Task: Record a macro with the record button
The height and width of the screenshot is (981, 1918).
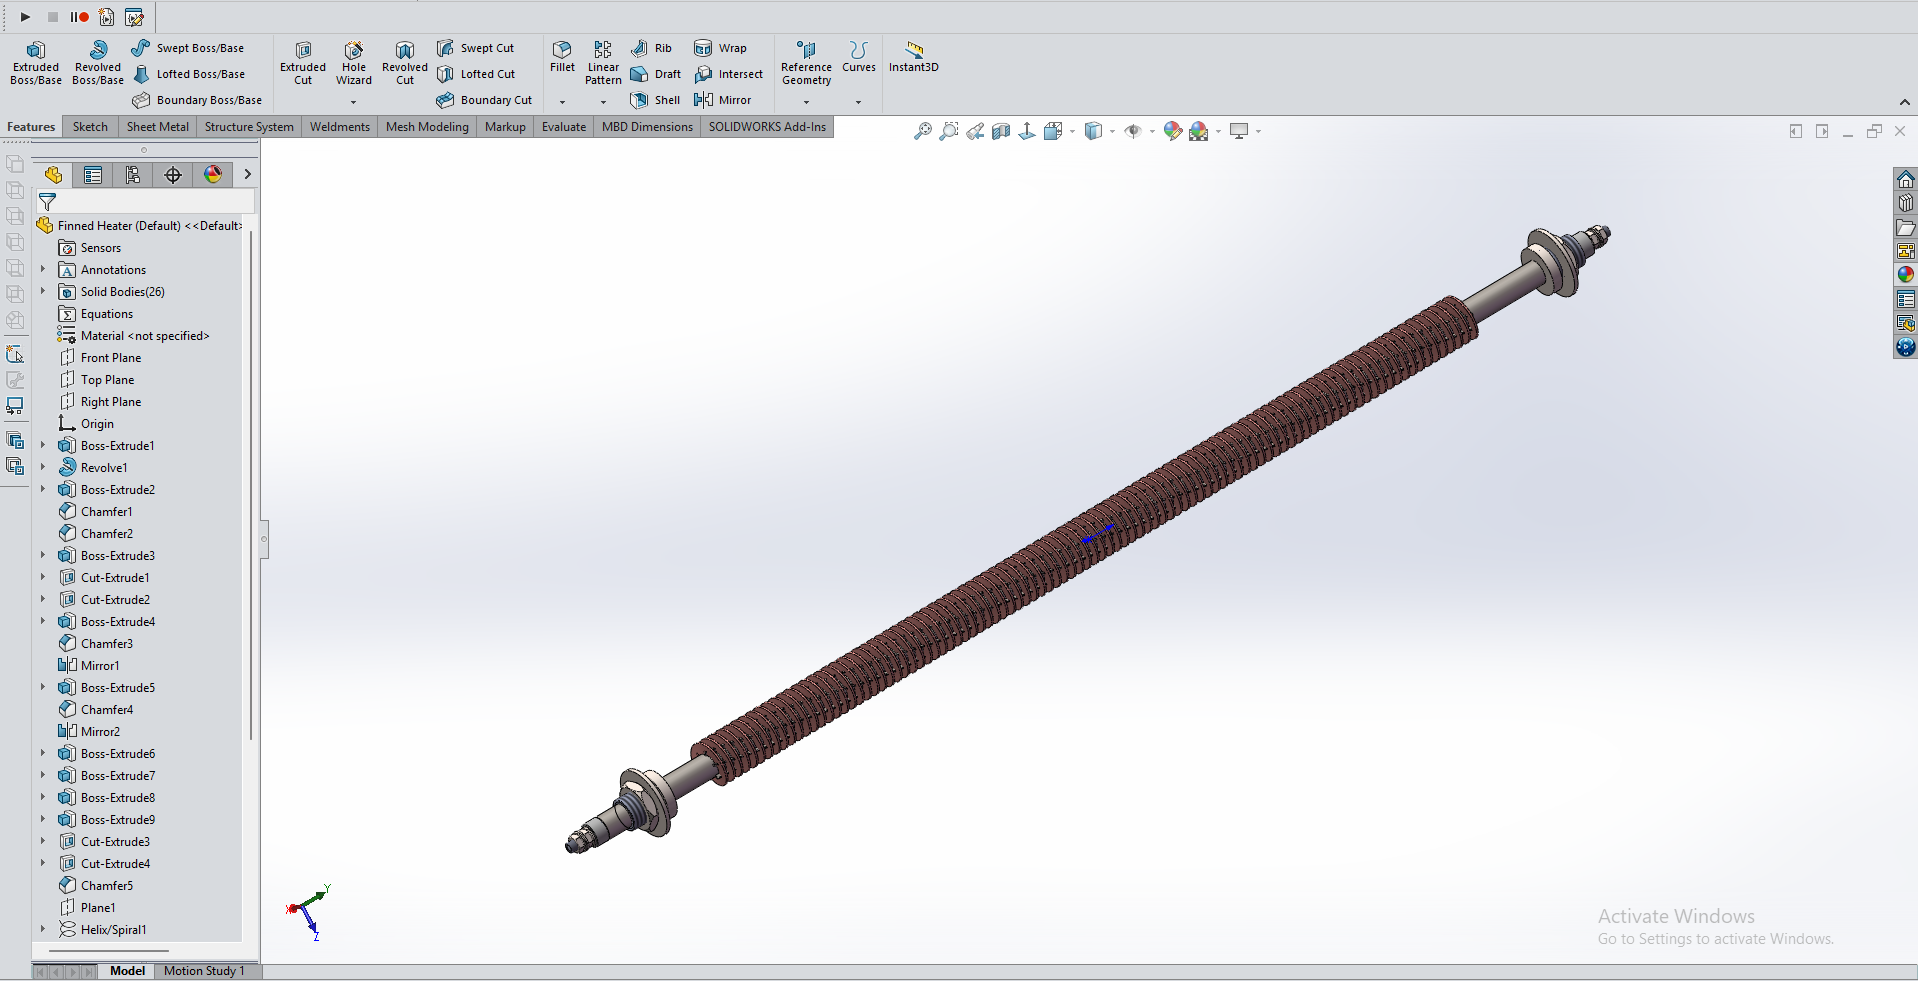Action: click(80, 17)
